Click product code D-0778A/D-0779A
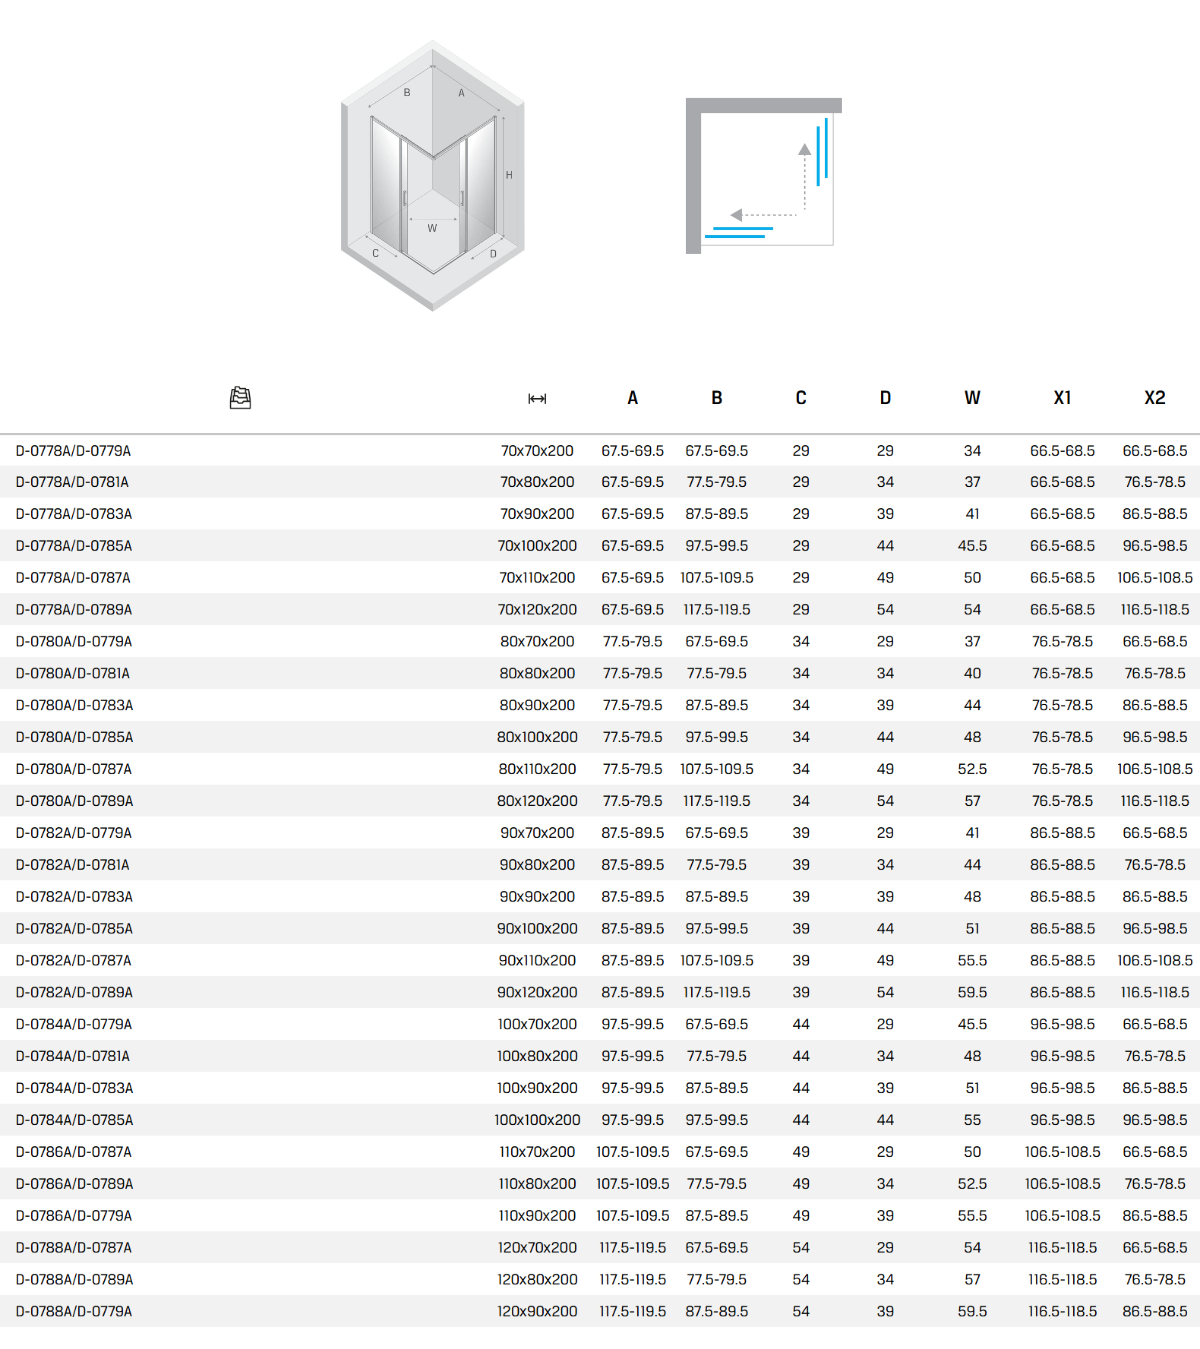1200x1349 pixels. pyautogui.click(x=73, y=451)
